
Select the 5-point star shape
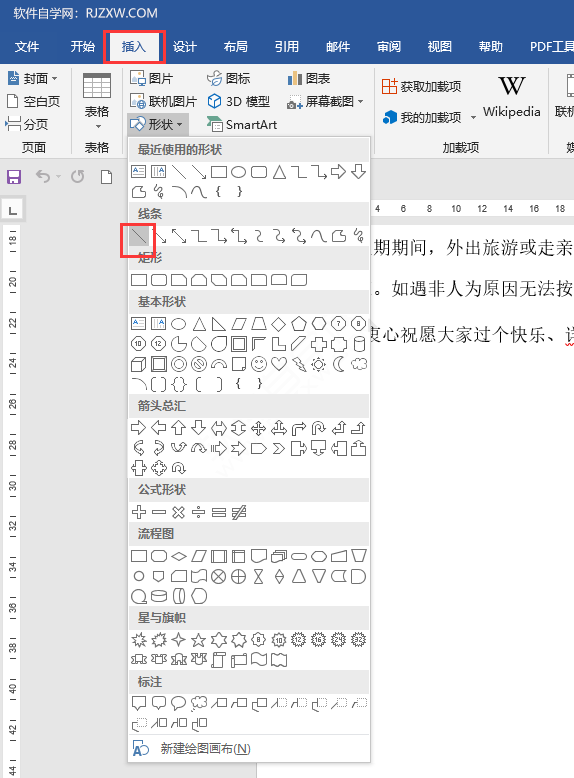click(x=198, y=640)
